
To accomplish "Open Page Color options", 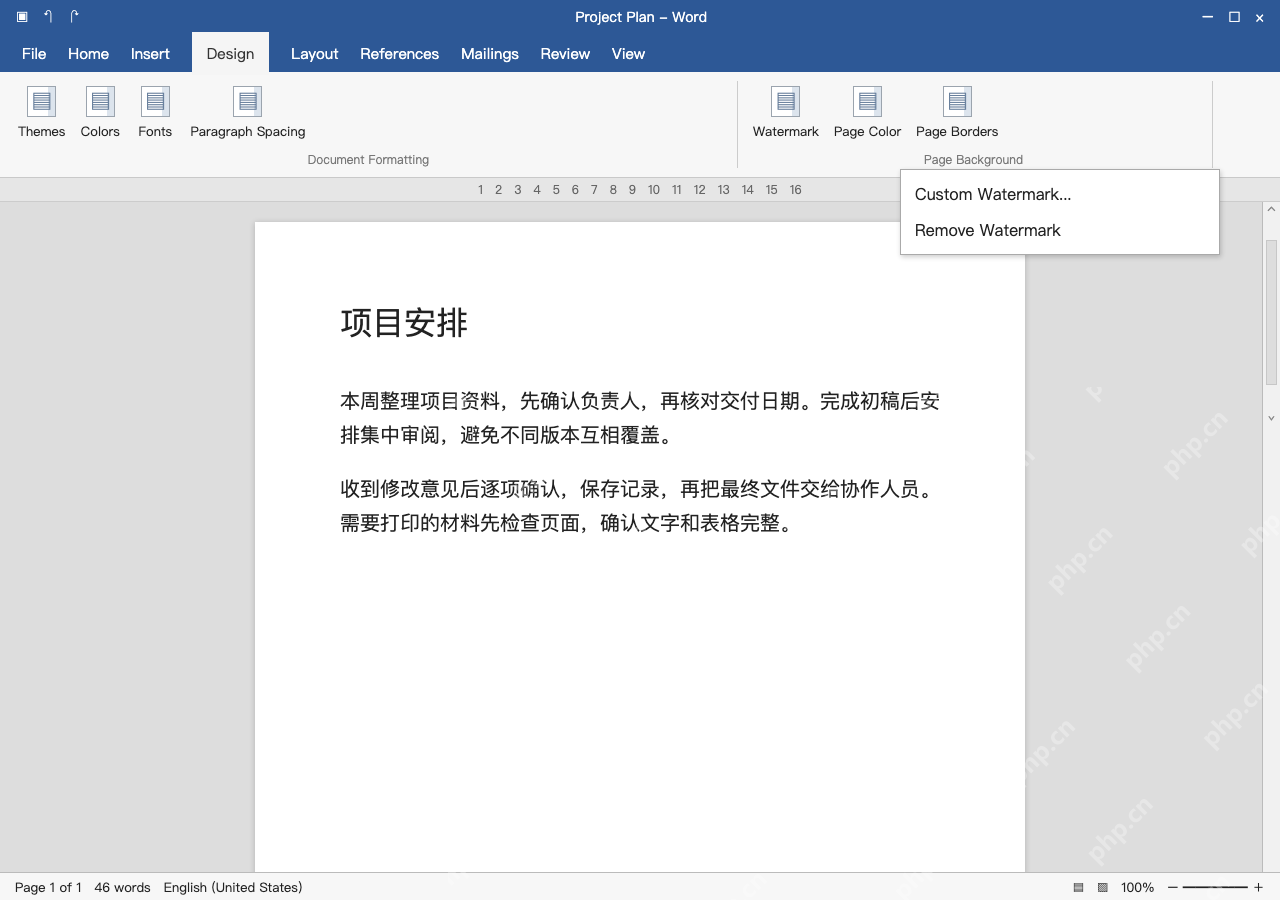I will (x=867, y=112).
